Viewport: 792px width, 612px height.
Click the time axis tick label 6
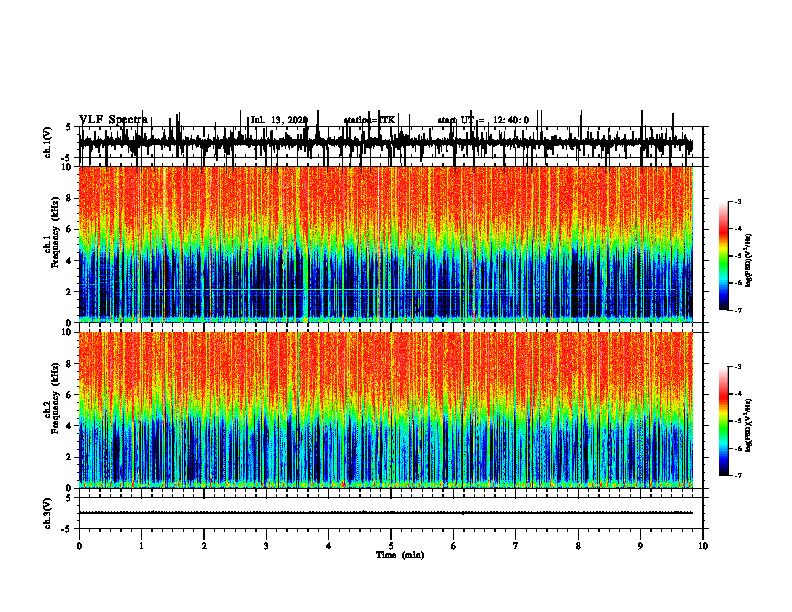(454, 546)
